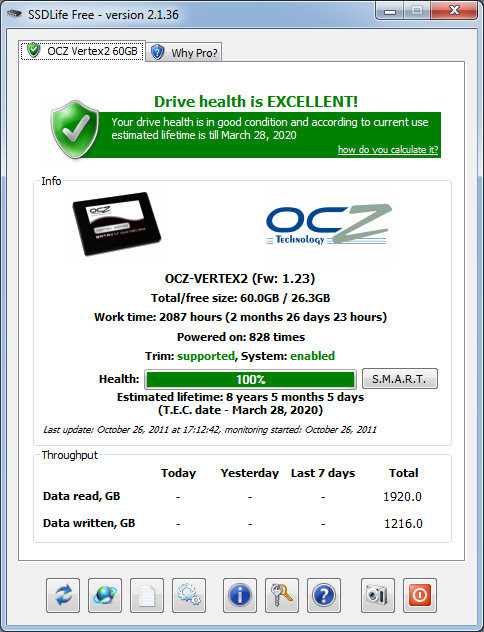This screenshot has width=484, height=632.
Task: Select the OCZ Vertex2 60GB tab
Action: (x=83, y=51)
